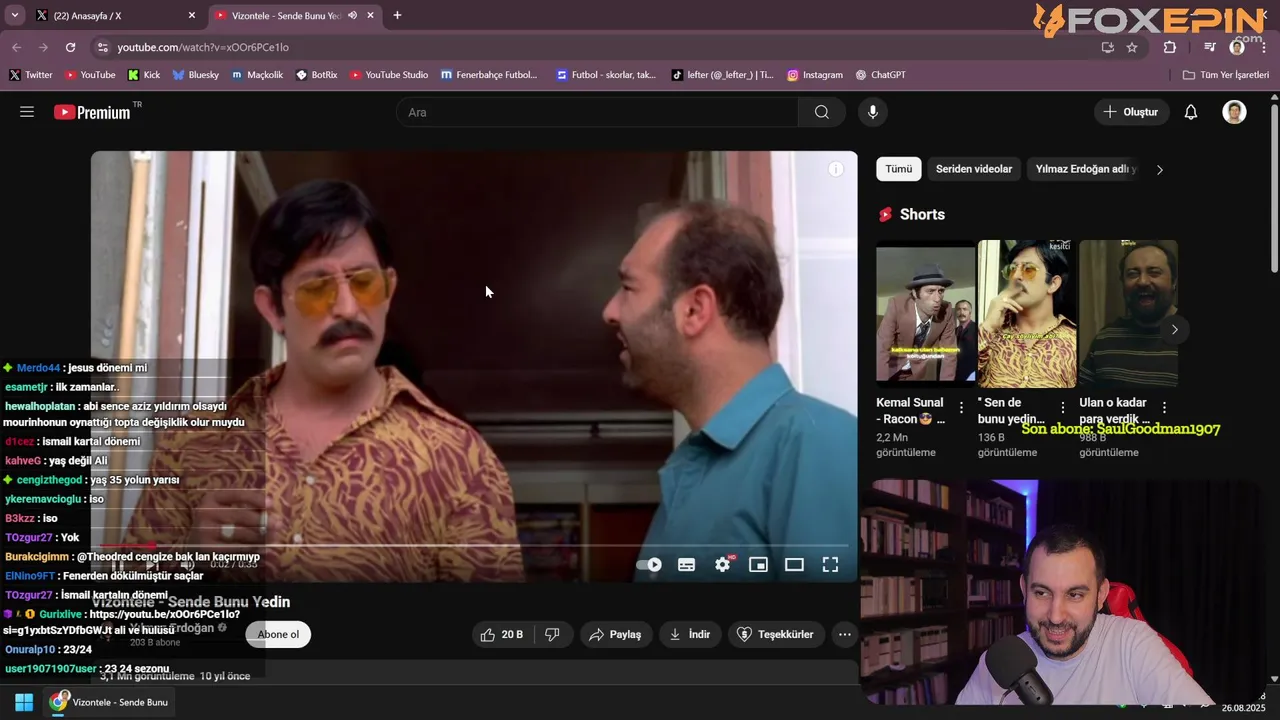Start voice search with the microphone
Screen dimensions: 1280x720
[873, 112]
